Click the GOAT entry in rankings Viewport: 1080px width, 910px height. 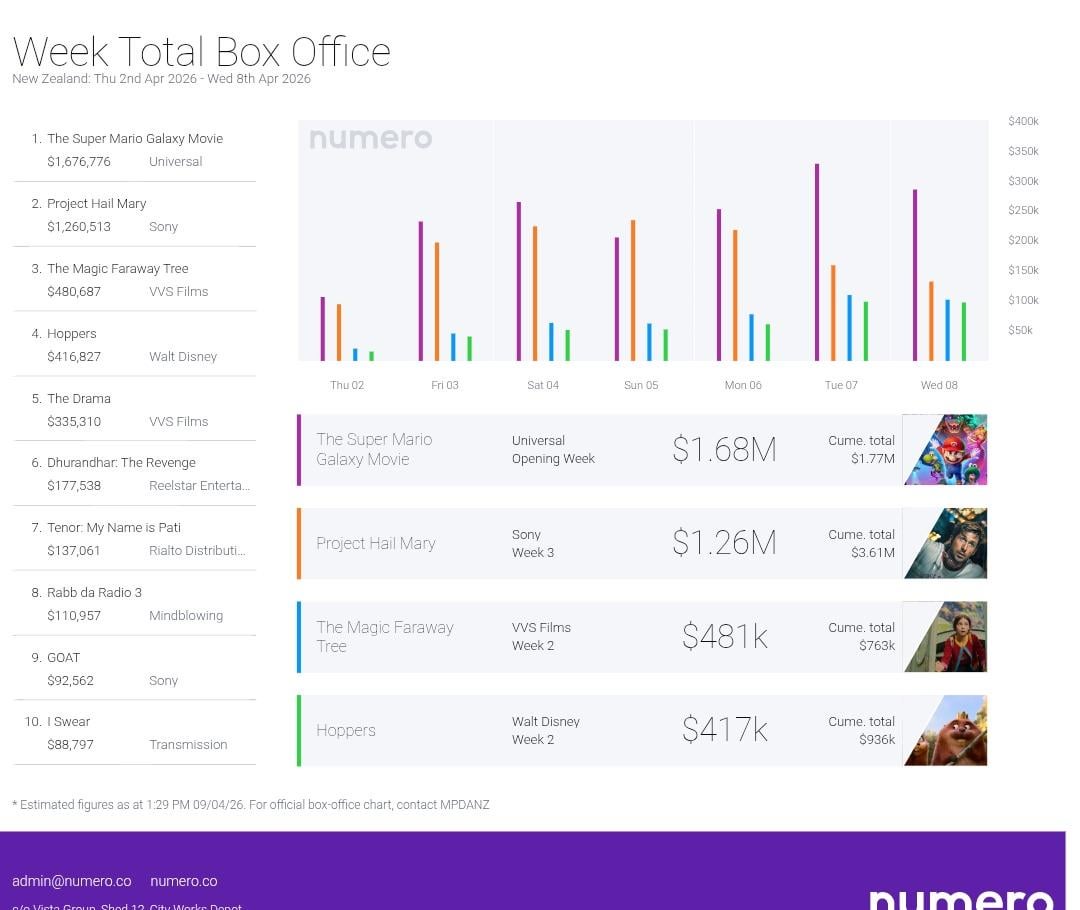click(x=63, y=658)
